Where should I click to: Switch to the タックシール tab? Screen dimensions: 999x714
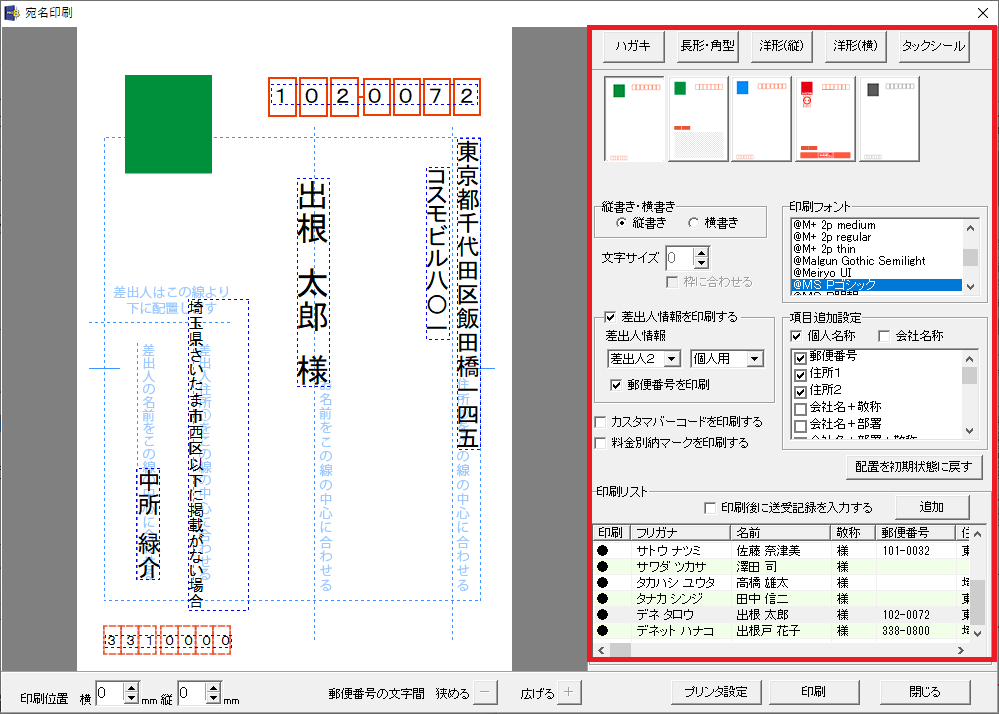point(933,46)
